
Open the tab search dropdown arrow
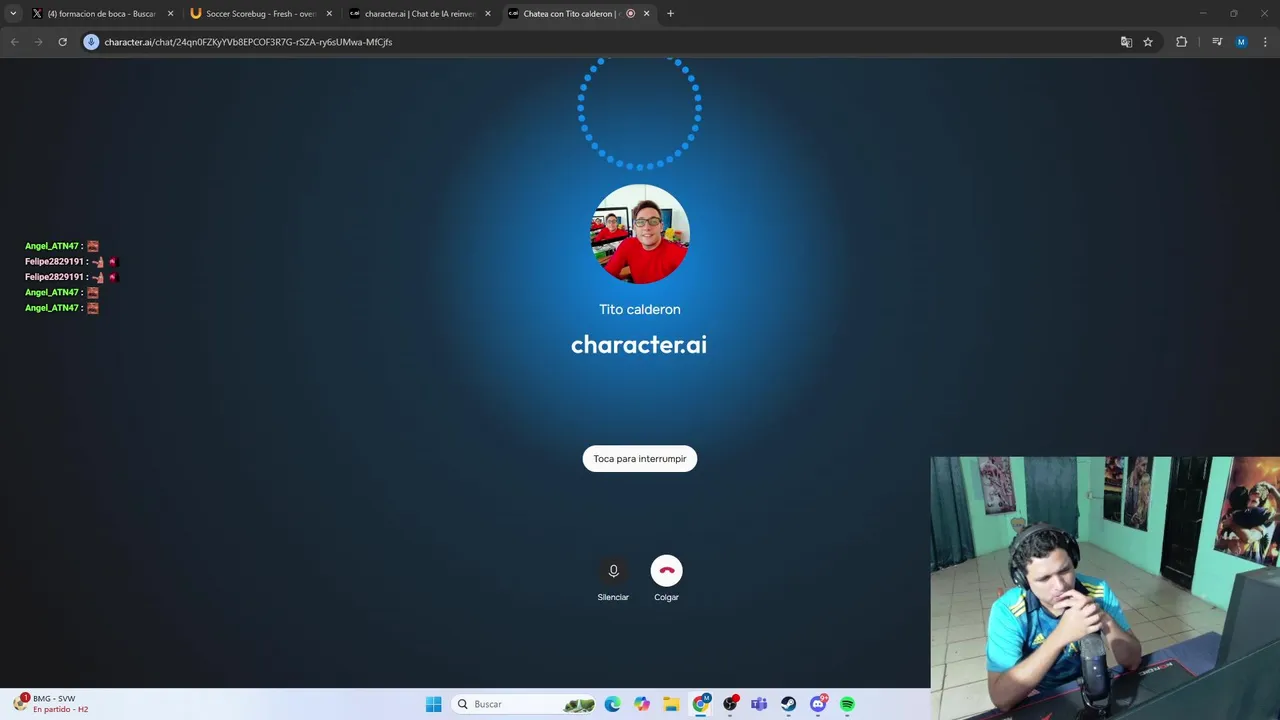13,14
